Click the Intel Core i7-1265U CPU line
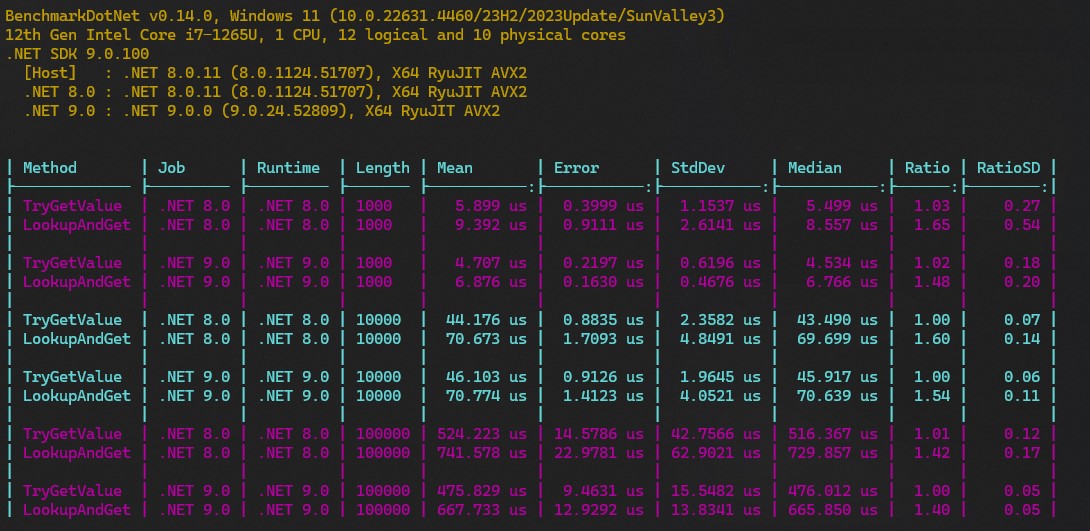Image resolution: width=1090 pixels, height=531 pixels. [x=315, y=35]
